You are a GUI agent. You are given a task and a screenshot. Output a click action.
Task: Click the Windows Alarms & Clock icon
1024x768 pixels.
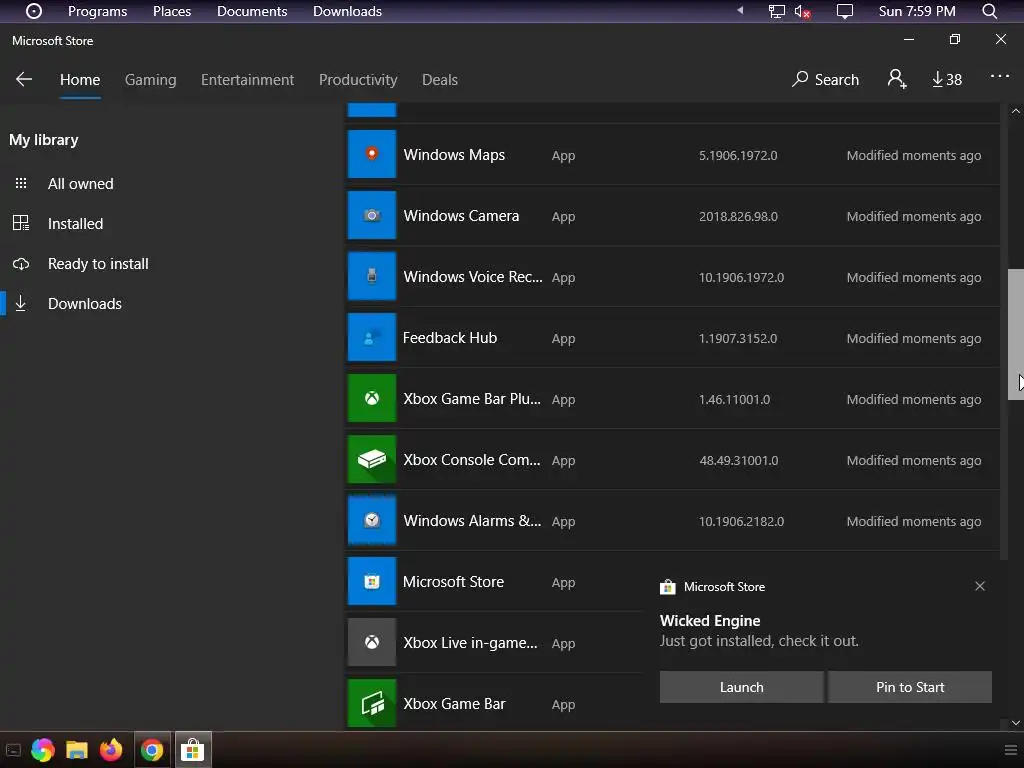372,520
